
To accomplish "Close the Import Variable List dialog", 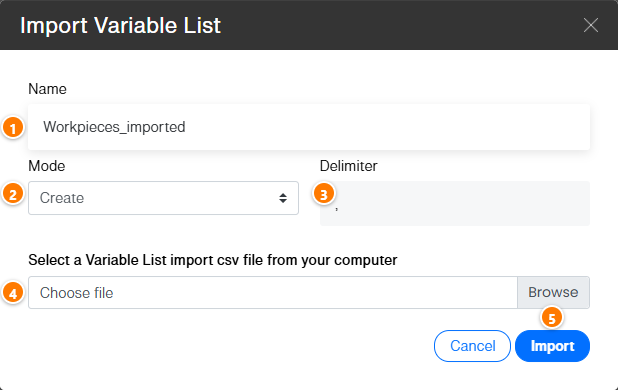I will 590,25.
